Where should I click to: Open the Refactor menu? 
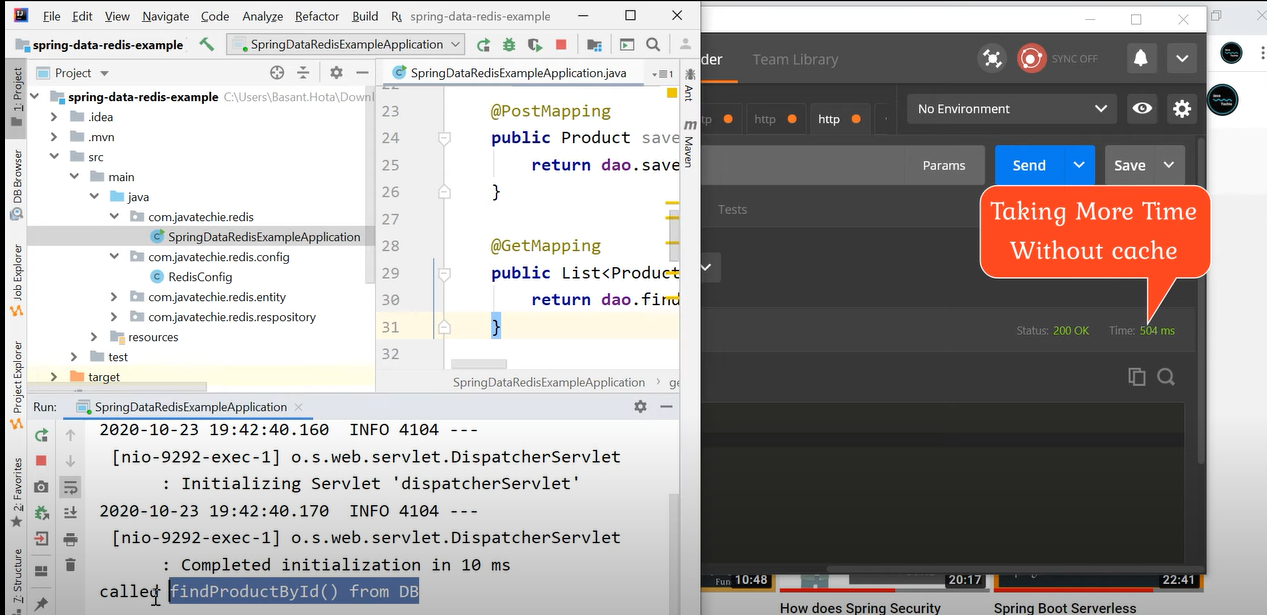(317, 16)
